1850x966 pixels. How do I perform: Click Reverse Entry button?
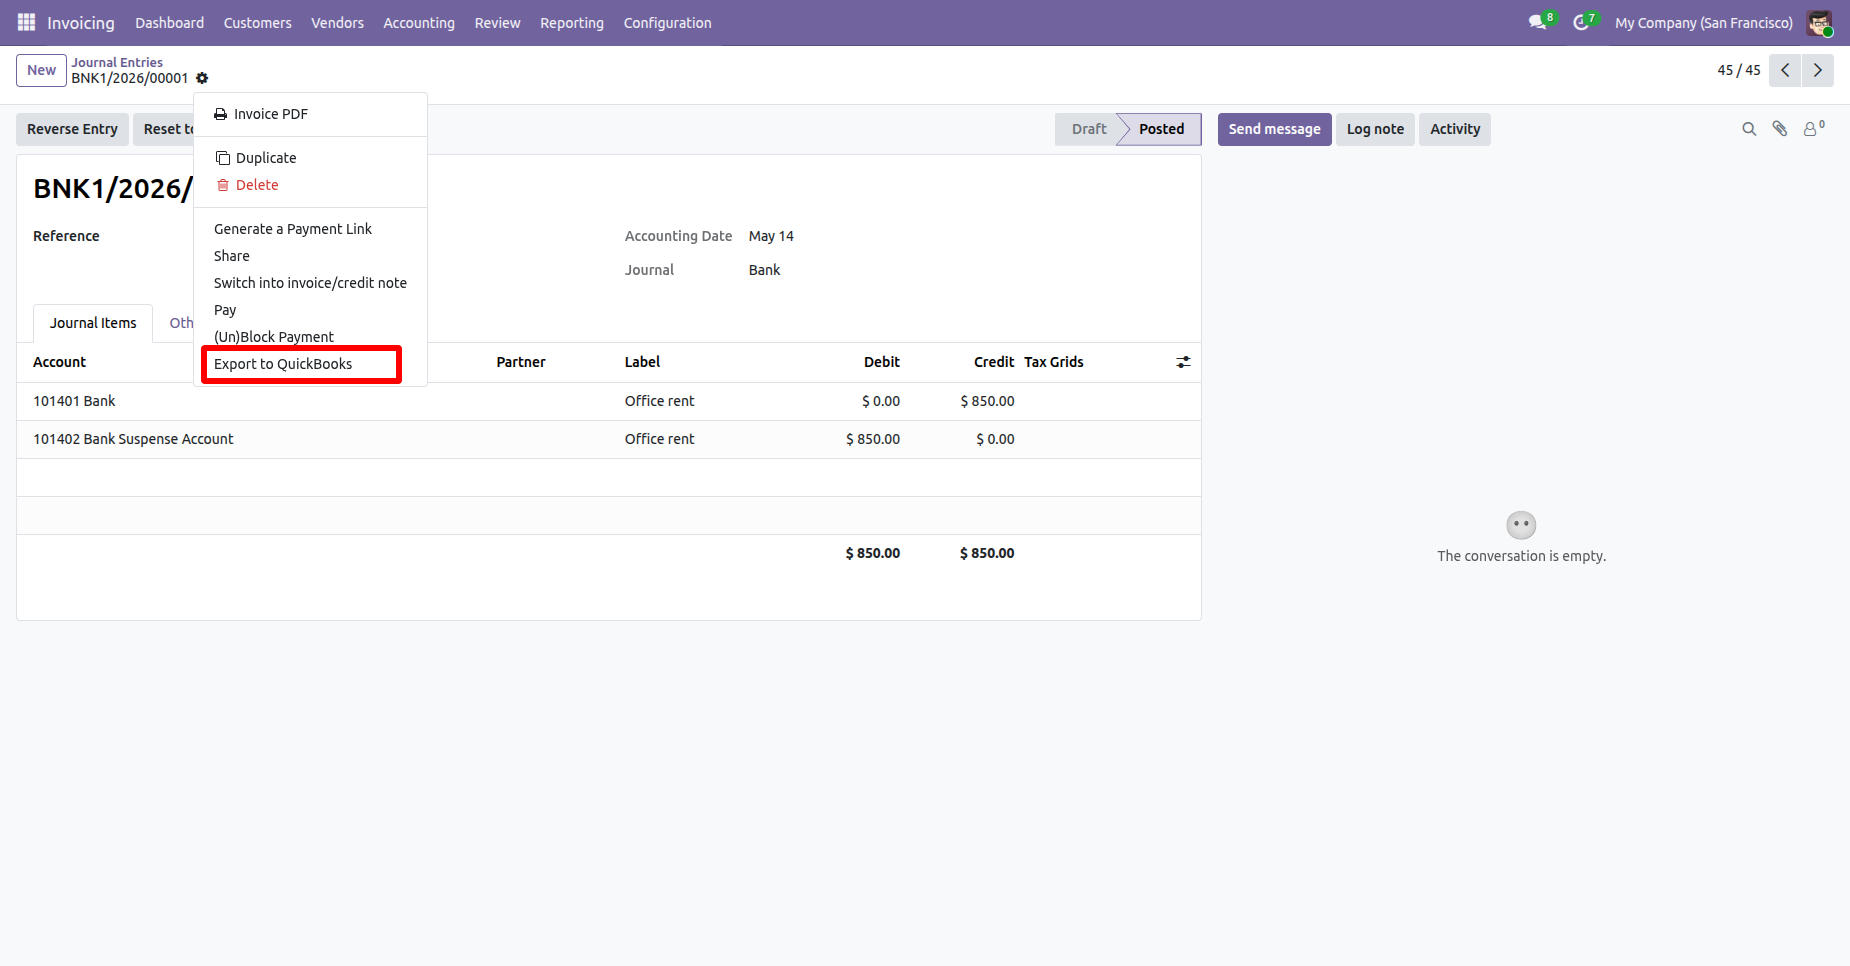pos(72,129)
